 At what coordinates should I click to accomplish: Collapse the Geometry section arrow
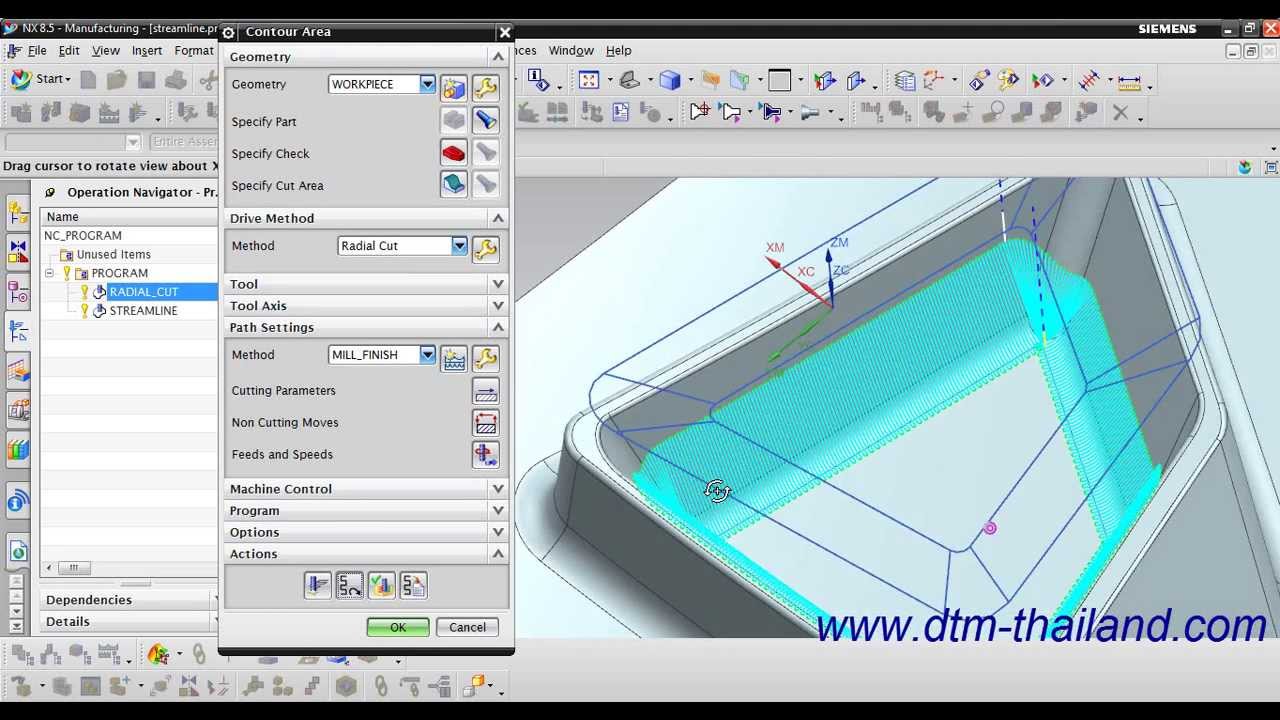coord(498,57)
